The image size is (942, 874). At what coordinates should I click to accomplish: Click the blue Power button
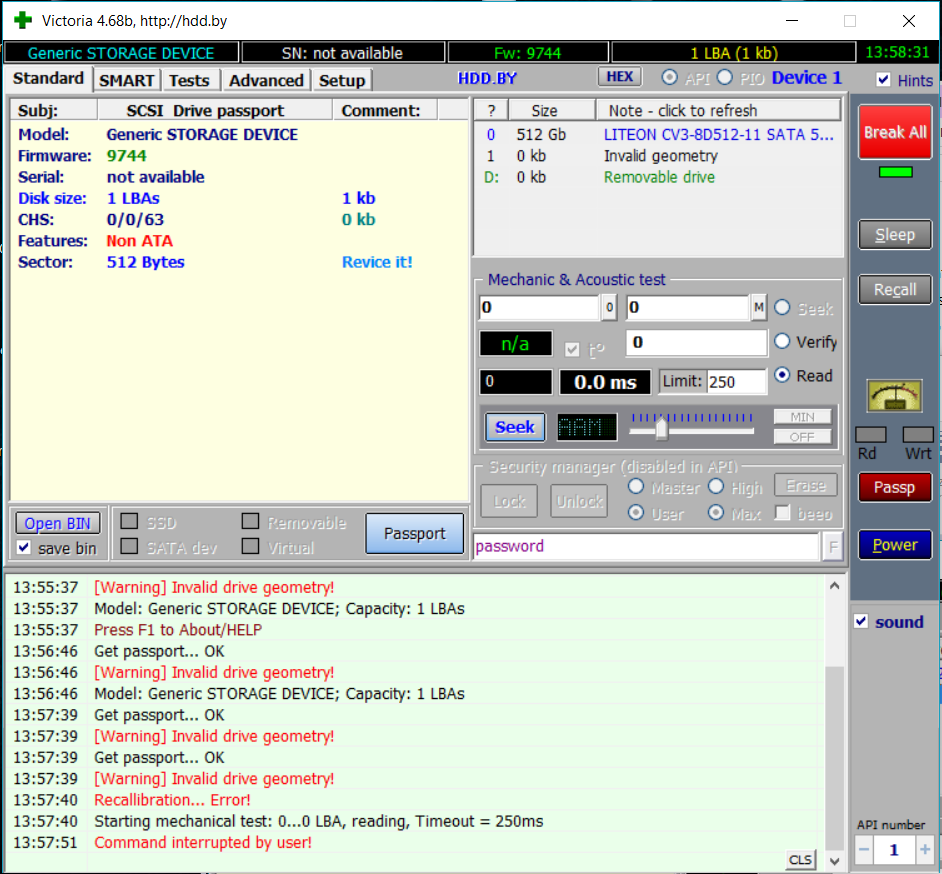[895, 545]
